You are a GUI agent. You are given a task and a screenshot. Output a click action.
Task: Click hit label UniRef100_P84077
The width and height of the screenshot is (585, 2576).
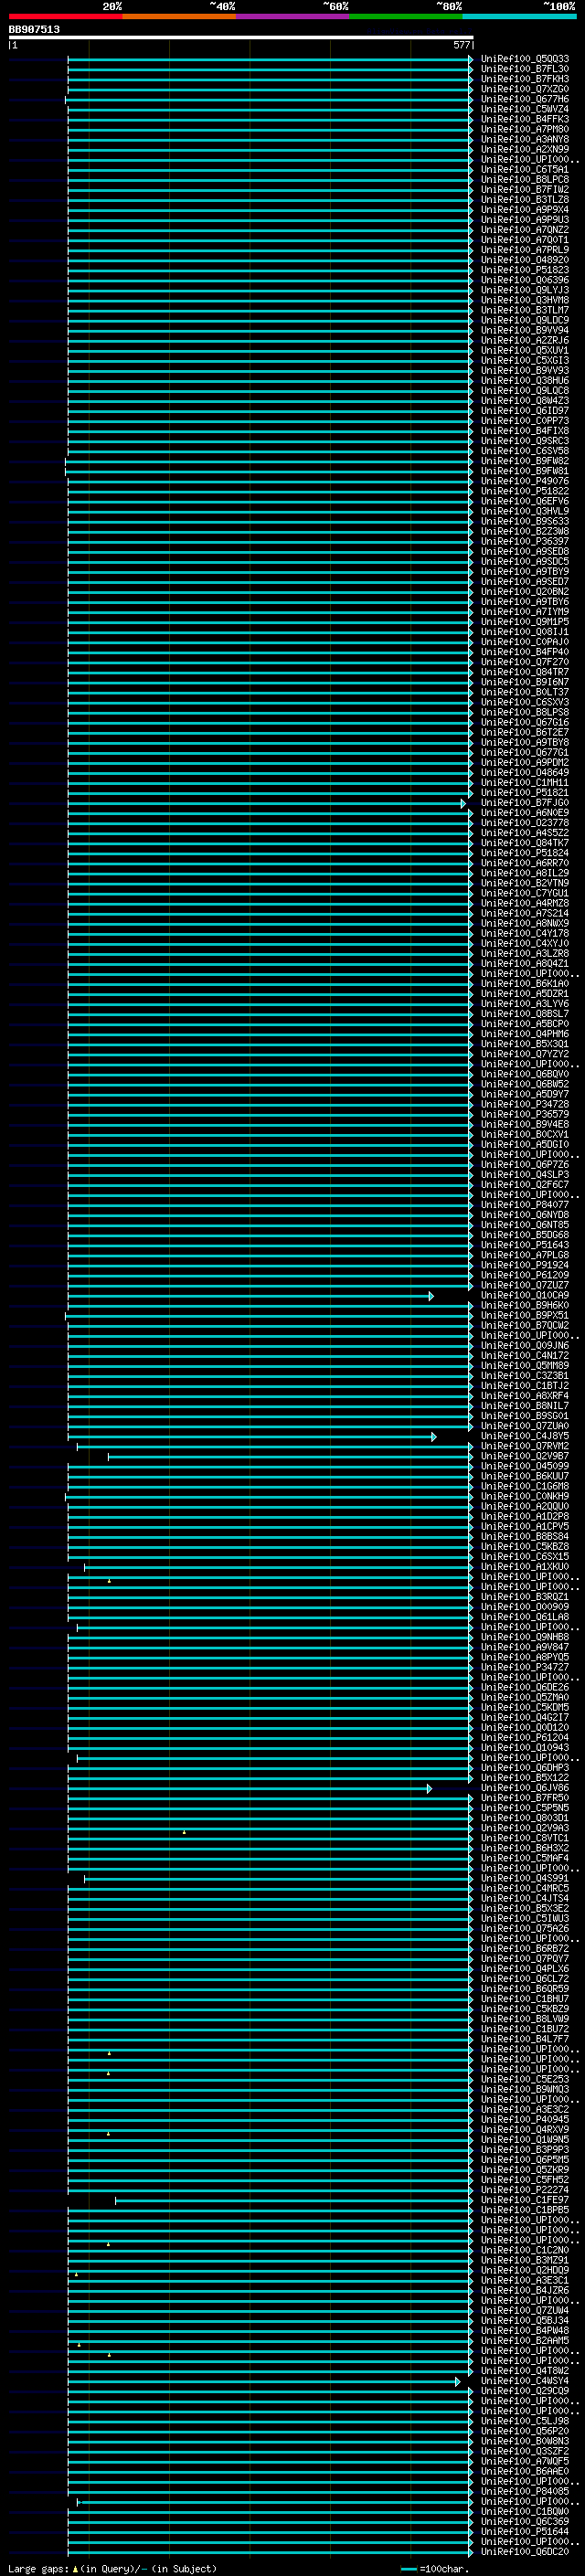(x=525, y=1205)
